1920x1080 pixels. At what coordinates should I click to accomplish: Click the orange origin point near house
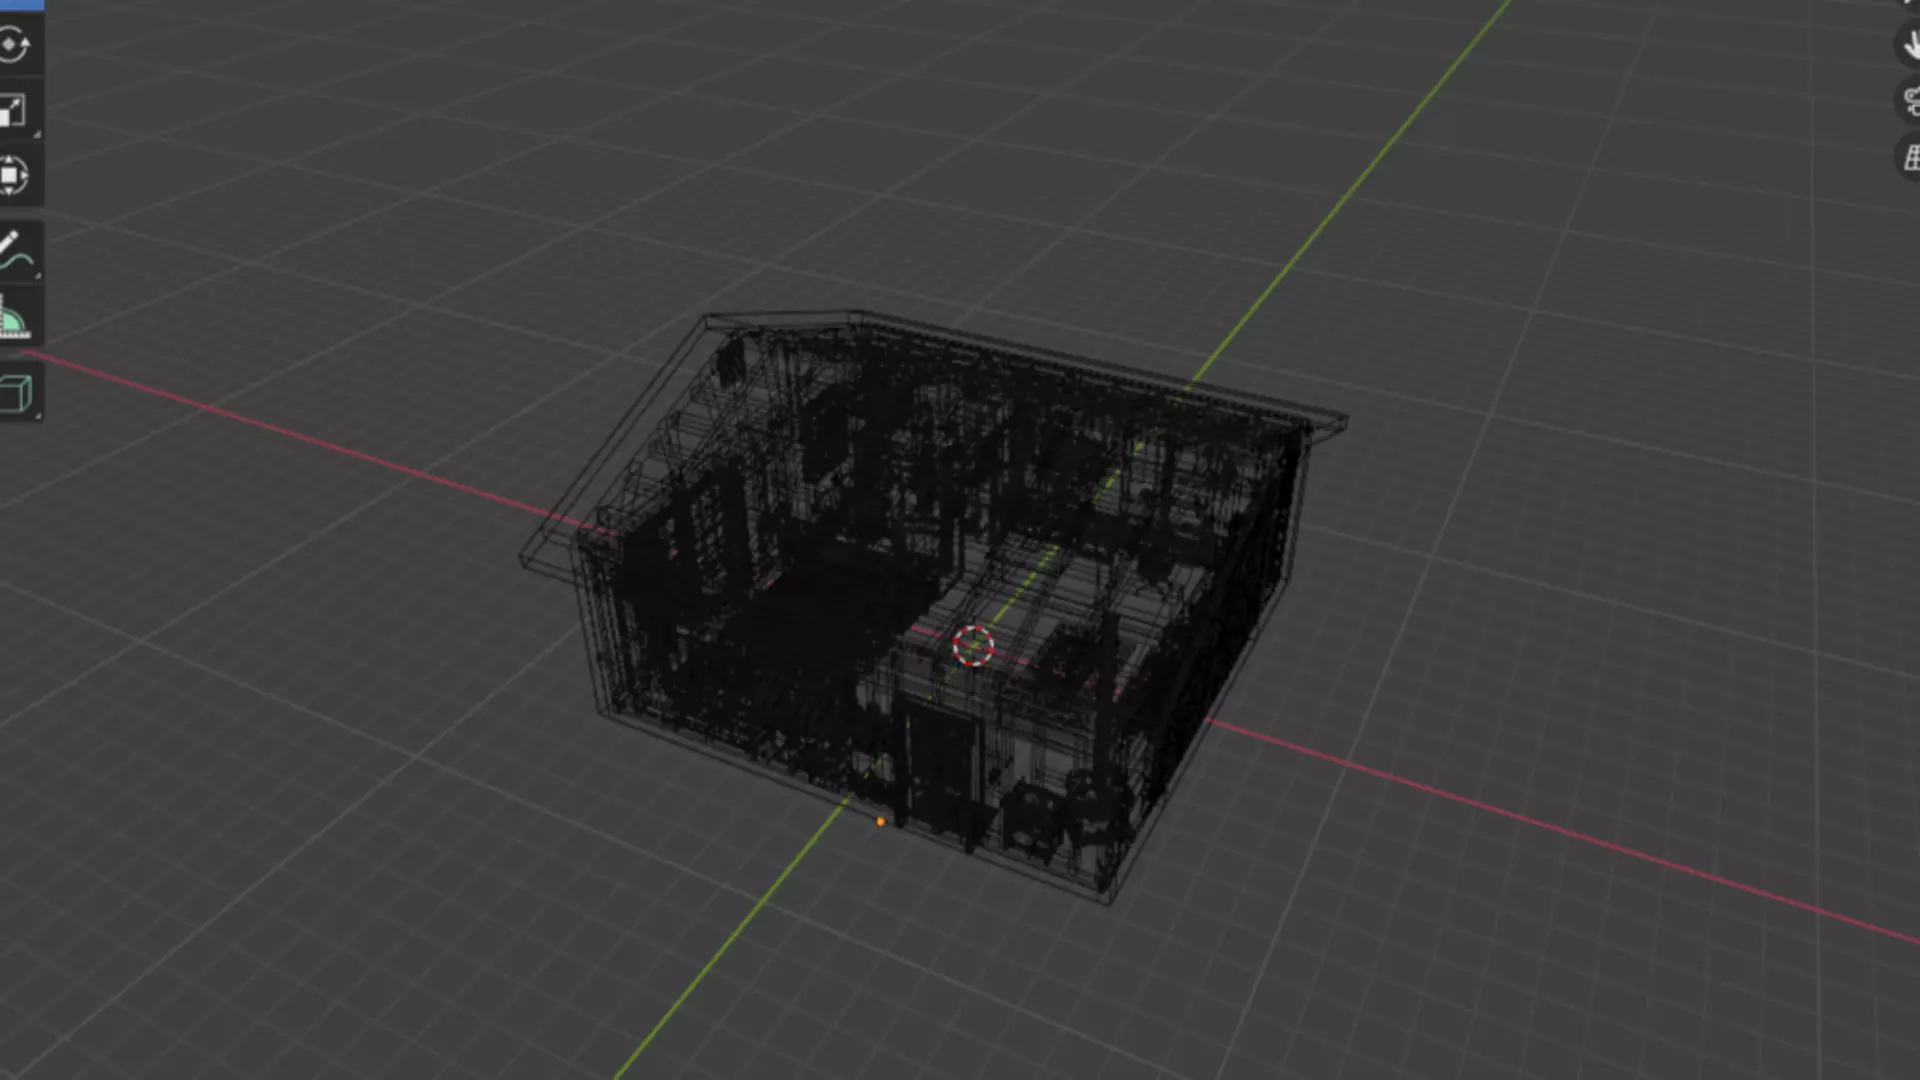(x=880, y=822)
